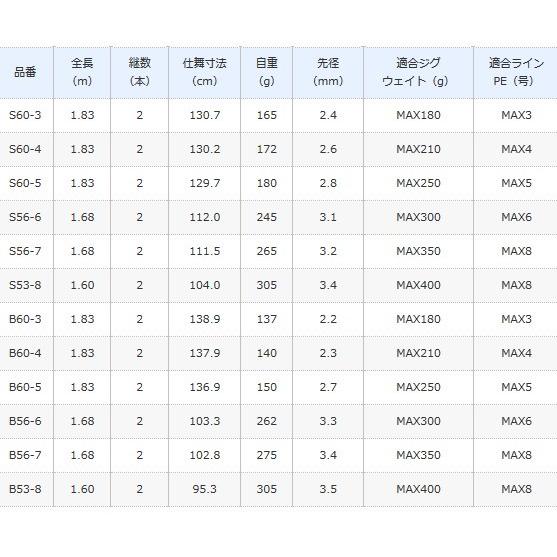This screenshot has height=557, width=557.
Task: Click the 自重 (g) column header
Action: [267, 72]
